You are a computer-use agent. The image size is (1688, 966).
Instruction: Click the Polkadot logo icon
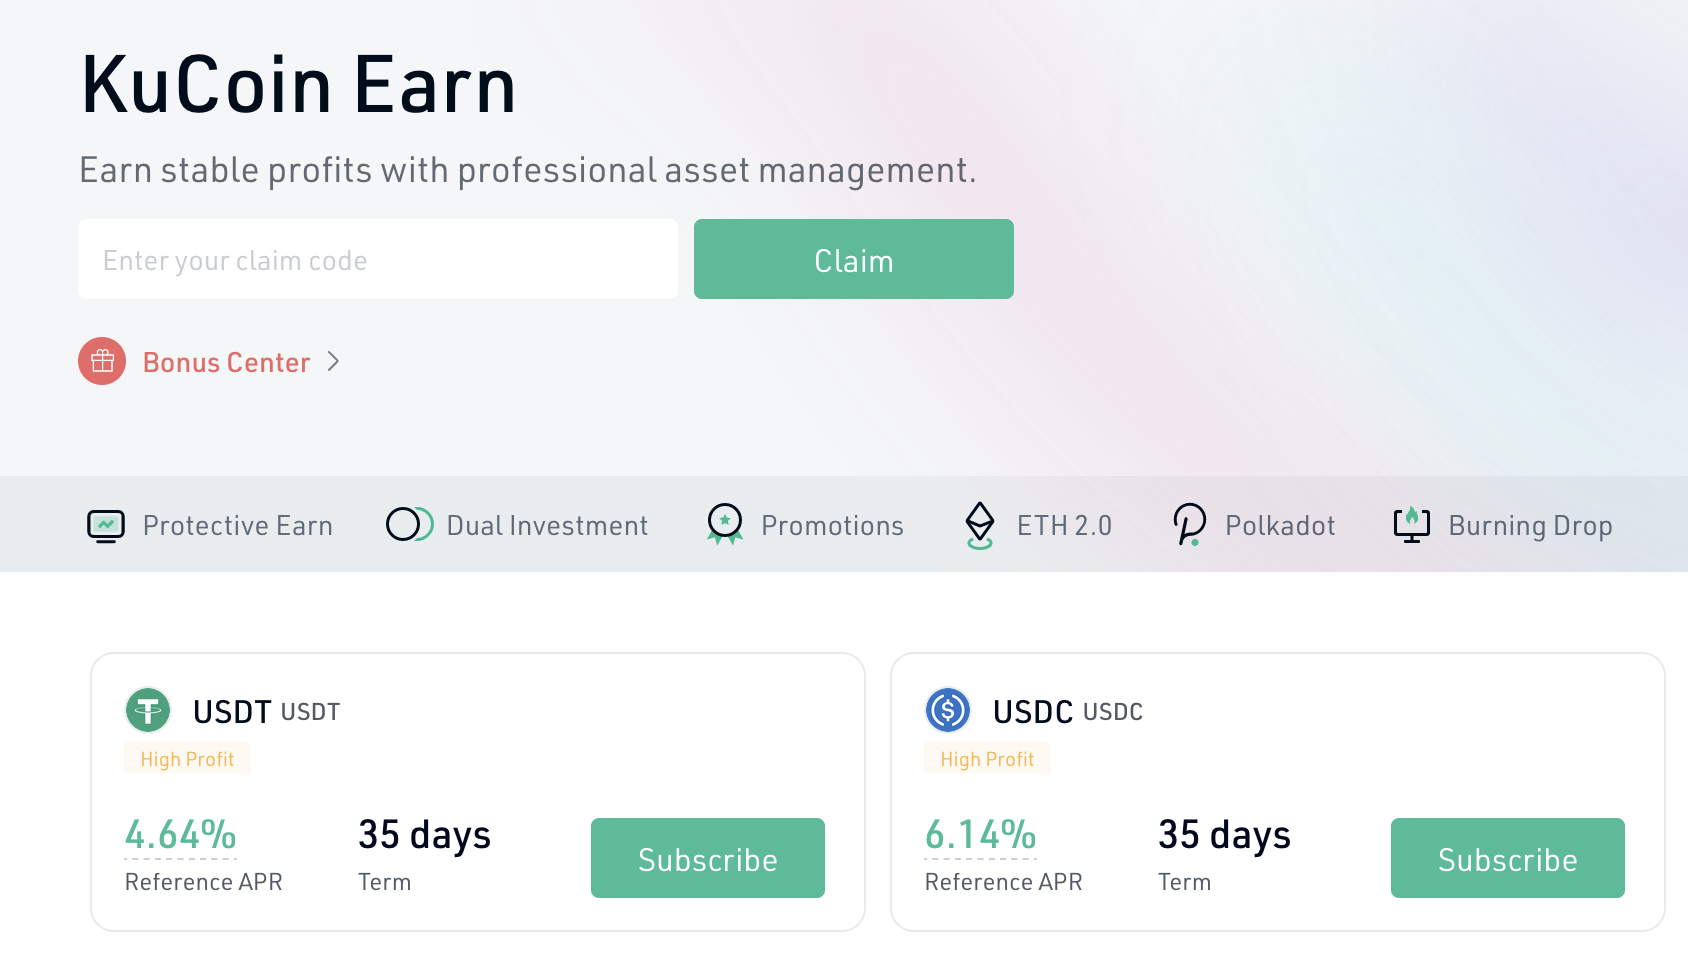coord(1189,524)
